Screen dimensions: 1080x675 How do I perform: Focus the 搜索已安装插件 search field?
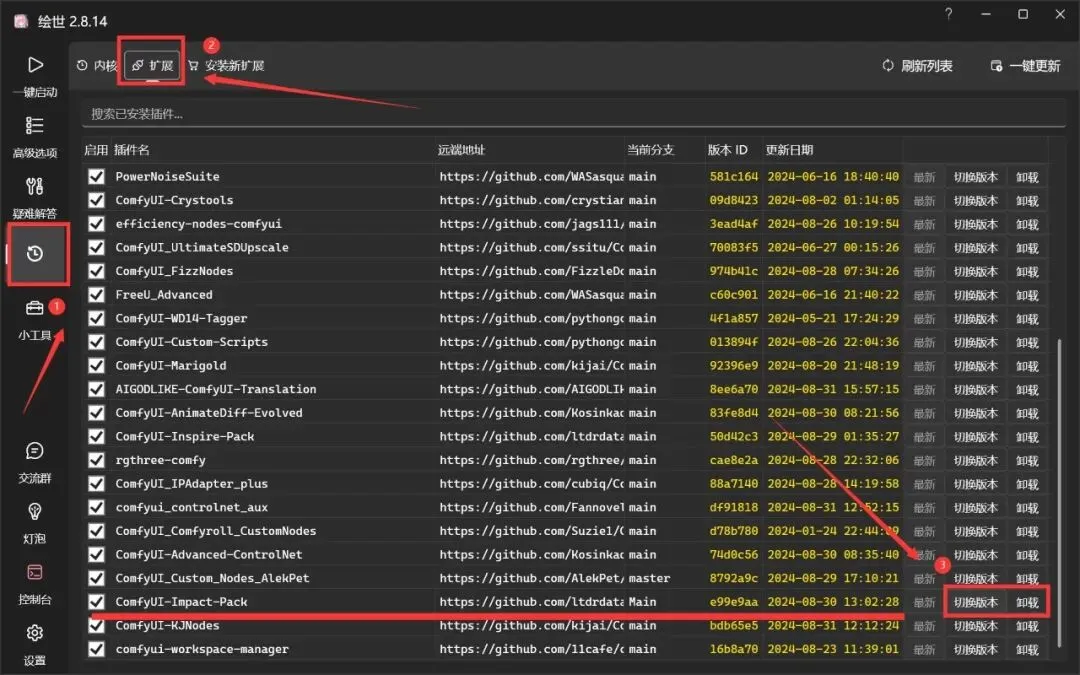tap(573, 114)
